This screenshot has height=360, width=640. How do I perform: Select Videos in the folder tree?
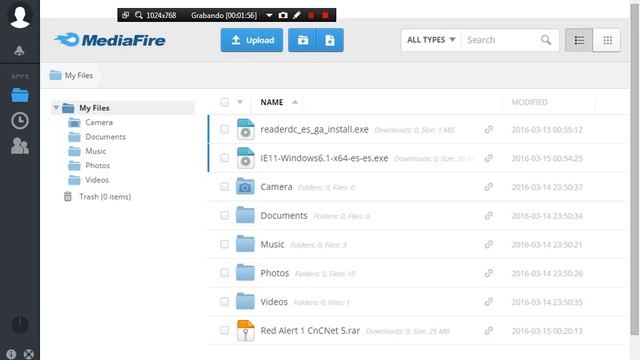tap(97, 180)
